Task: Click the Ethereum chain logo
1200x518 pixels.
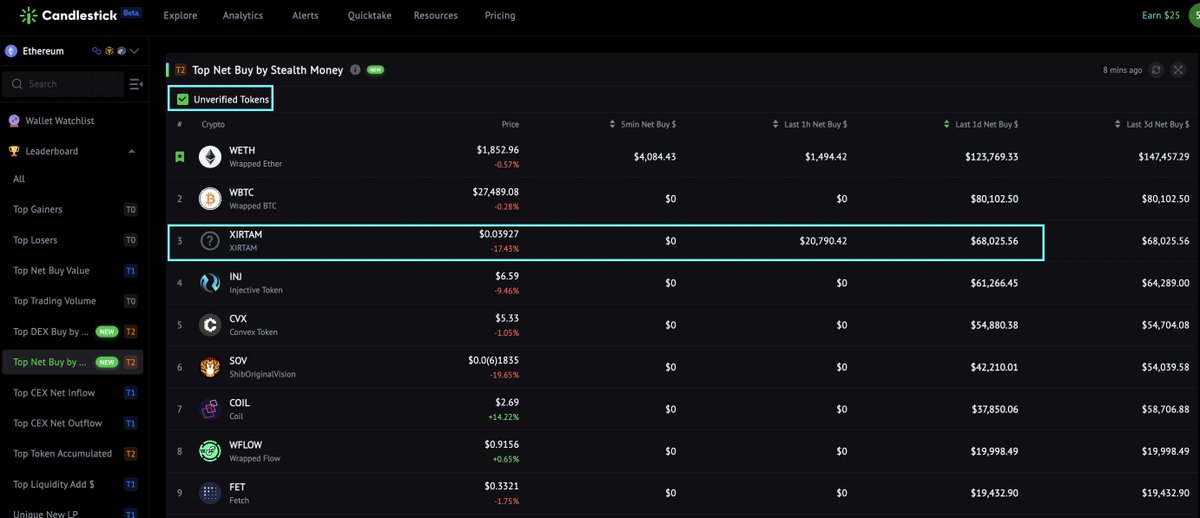Action: pos(11,50)
